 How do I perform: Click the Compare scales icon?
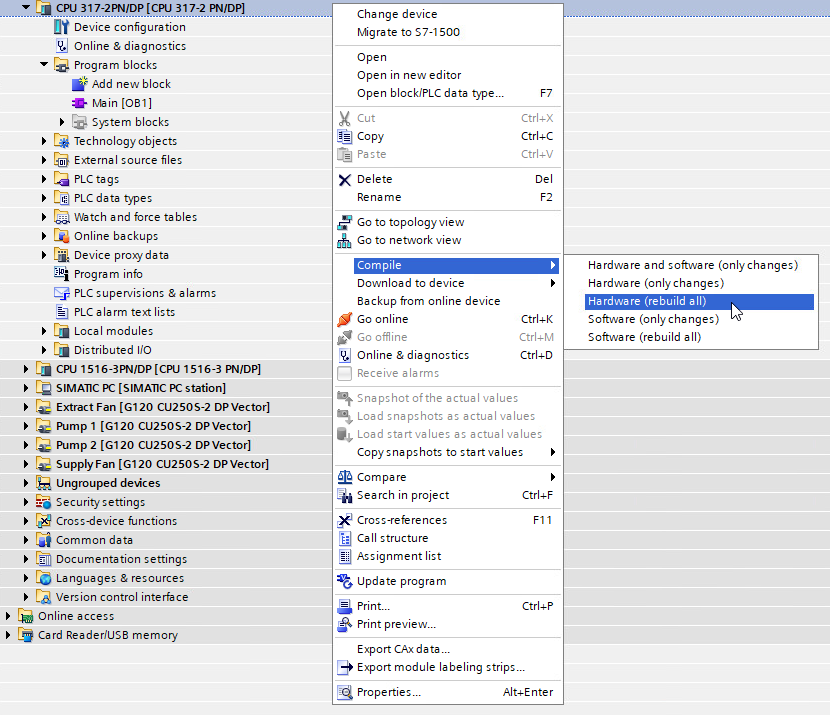pyautogui.click(x=345, y=477)
